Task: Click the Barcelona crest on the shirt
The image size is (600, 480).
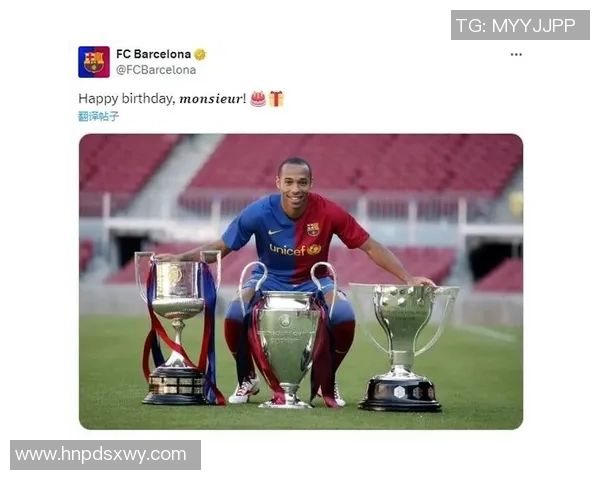Action: [313, 229]
